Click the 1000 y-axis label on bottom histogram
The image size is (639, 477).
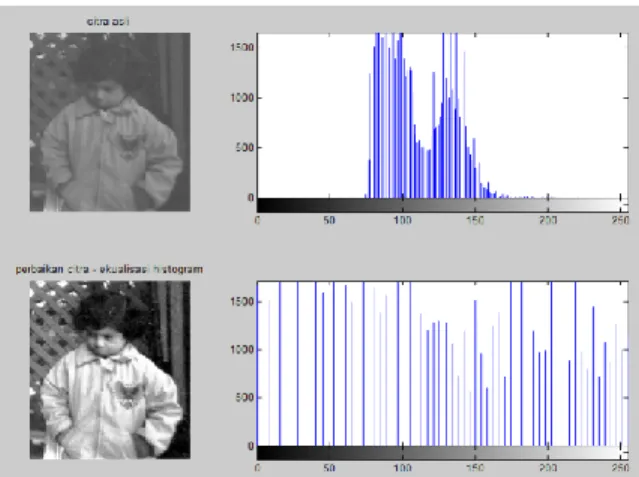click(x=242, y=349)
